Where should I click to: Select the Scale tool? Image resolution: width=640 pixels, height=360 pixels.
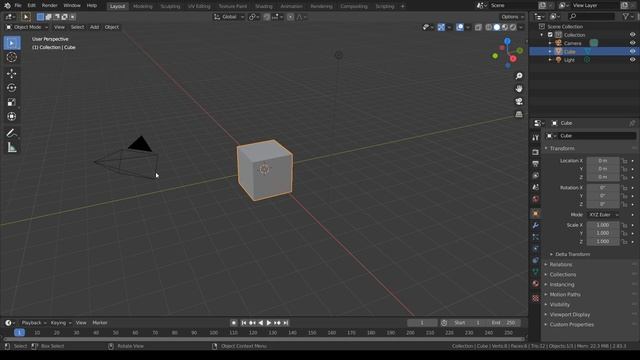pos(12,102)
